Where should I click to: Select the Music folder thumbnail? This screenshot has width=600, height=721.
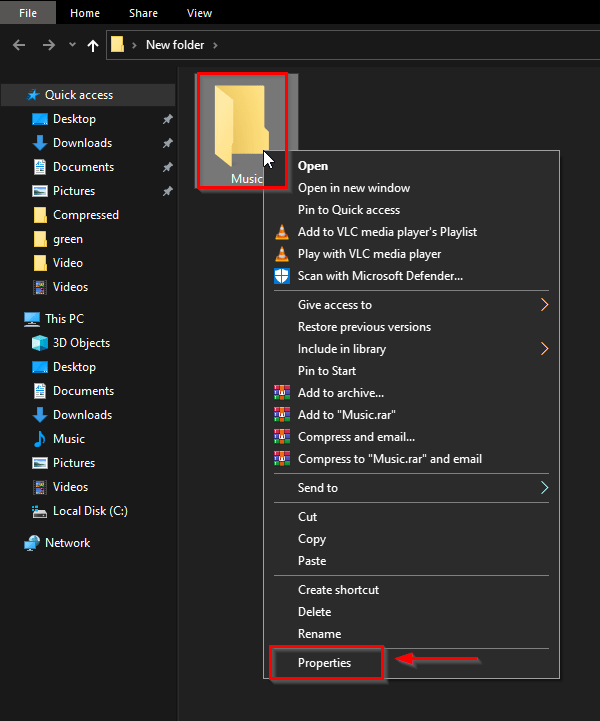(242, 131)
